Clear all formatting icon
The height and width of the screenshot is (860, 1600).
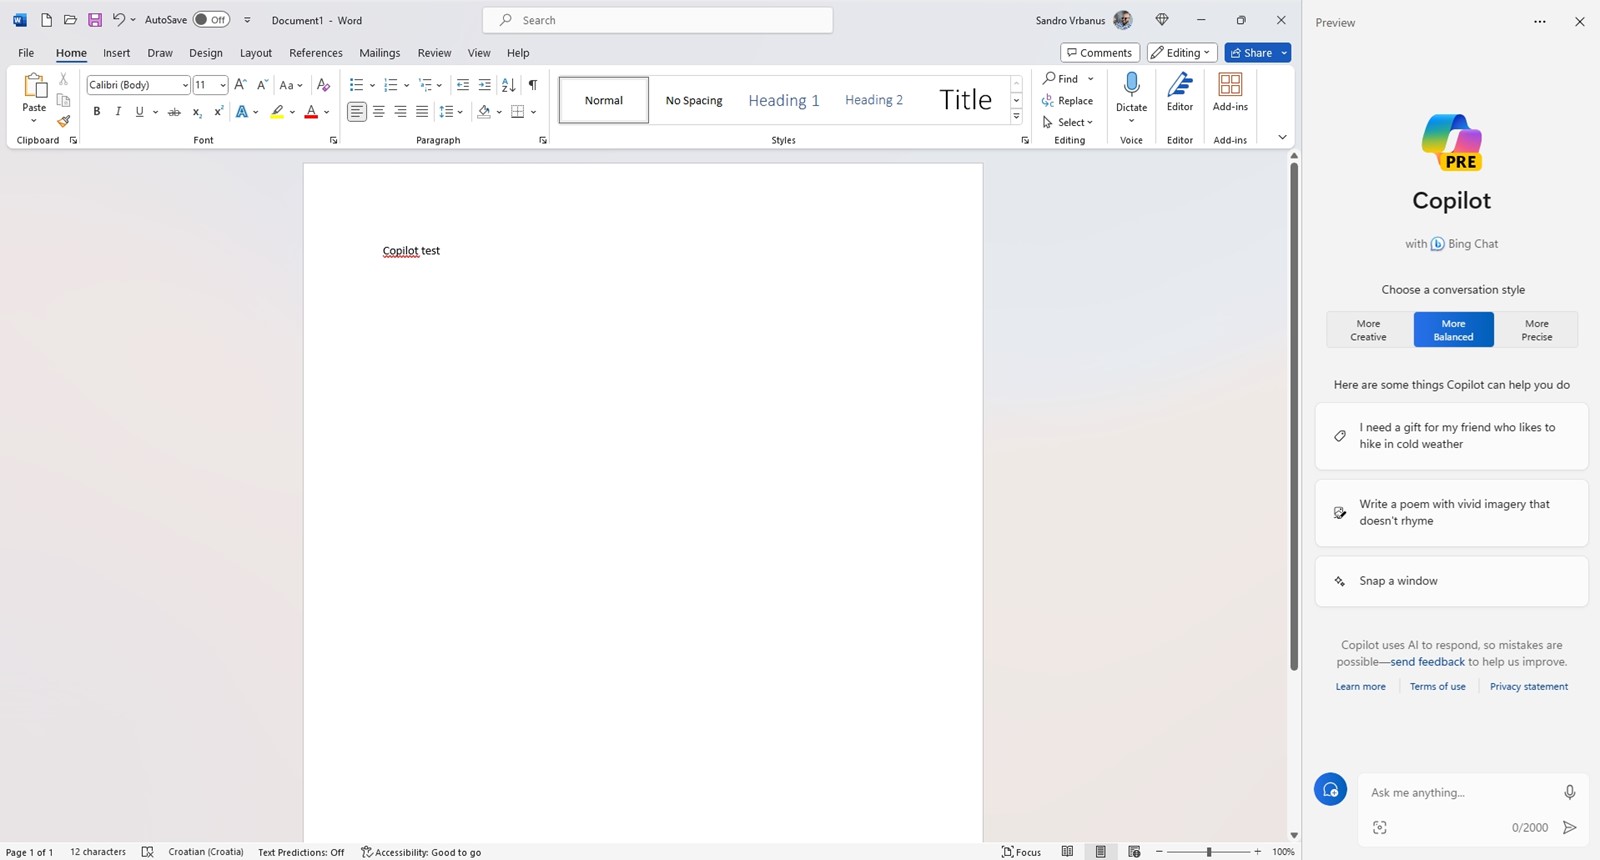(323, 85)
